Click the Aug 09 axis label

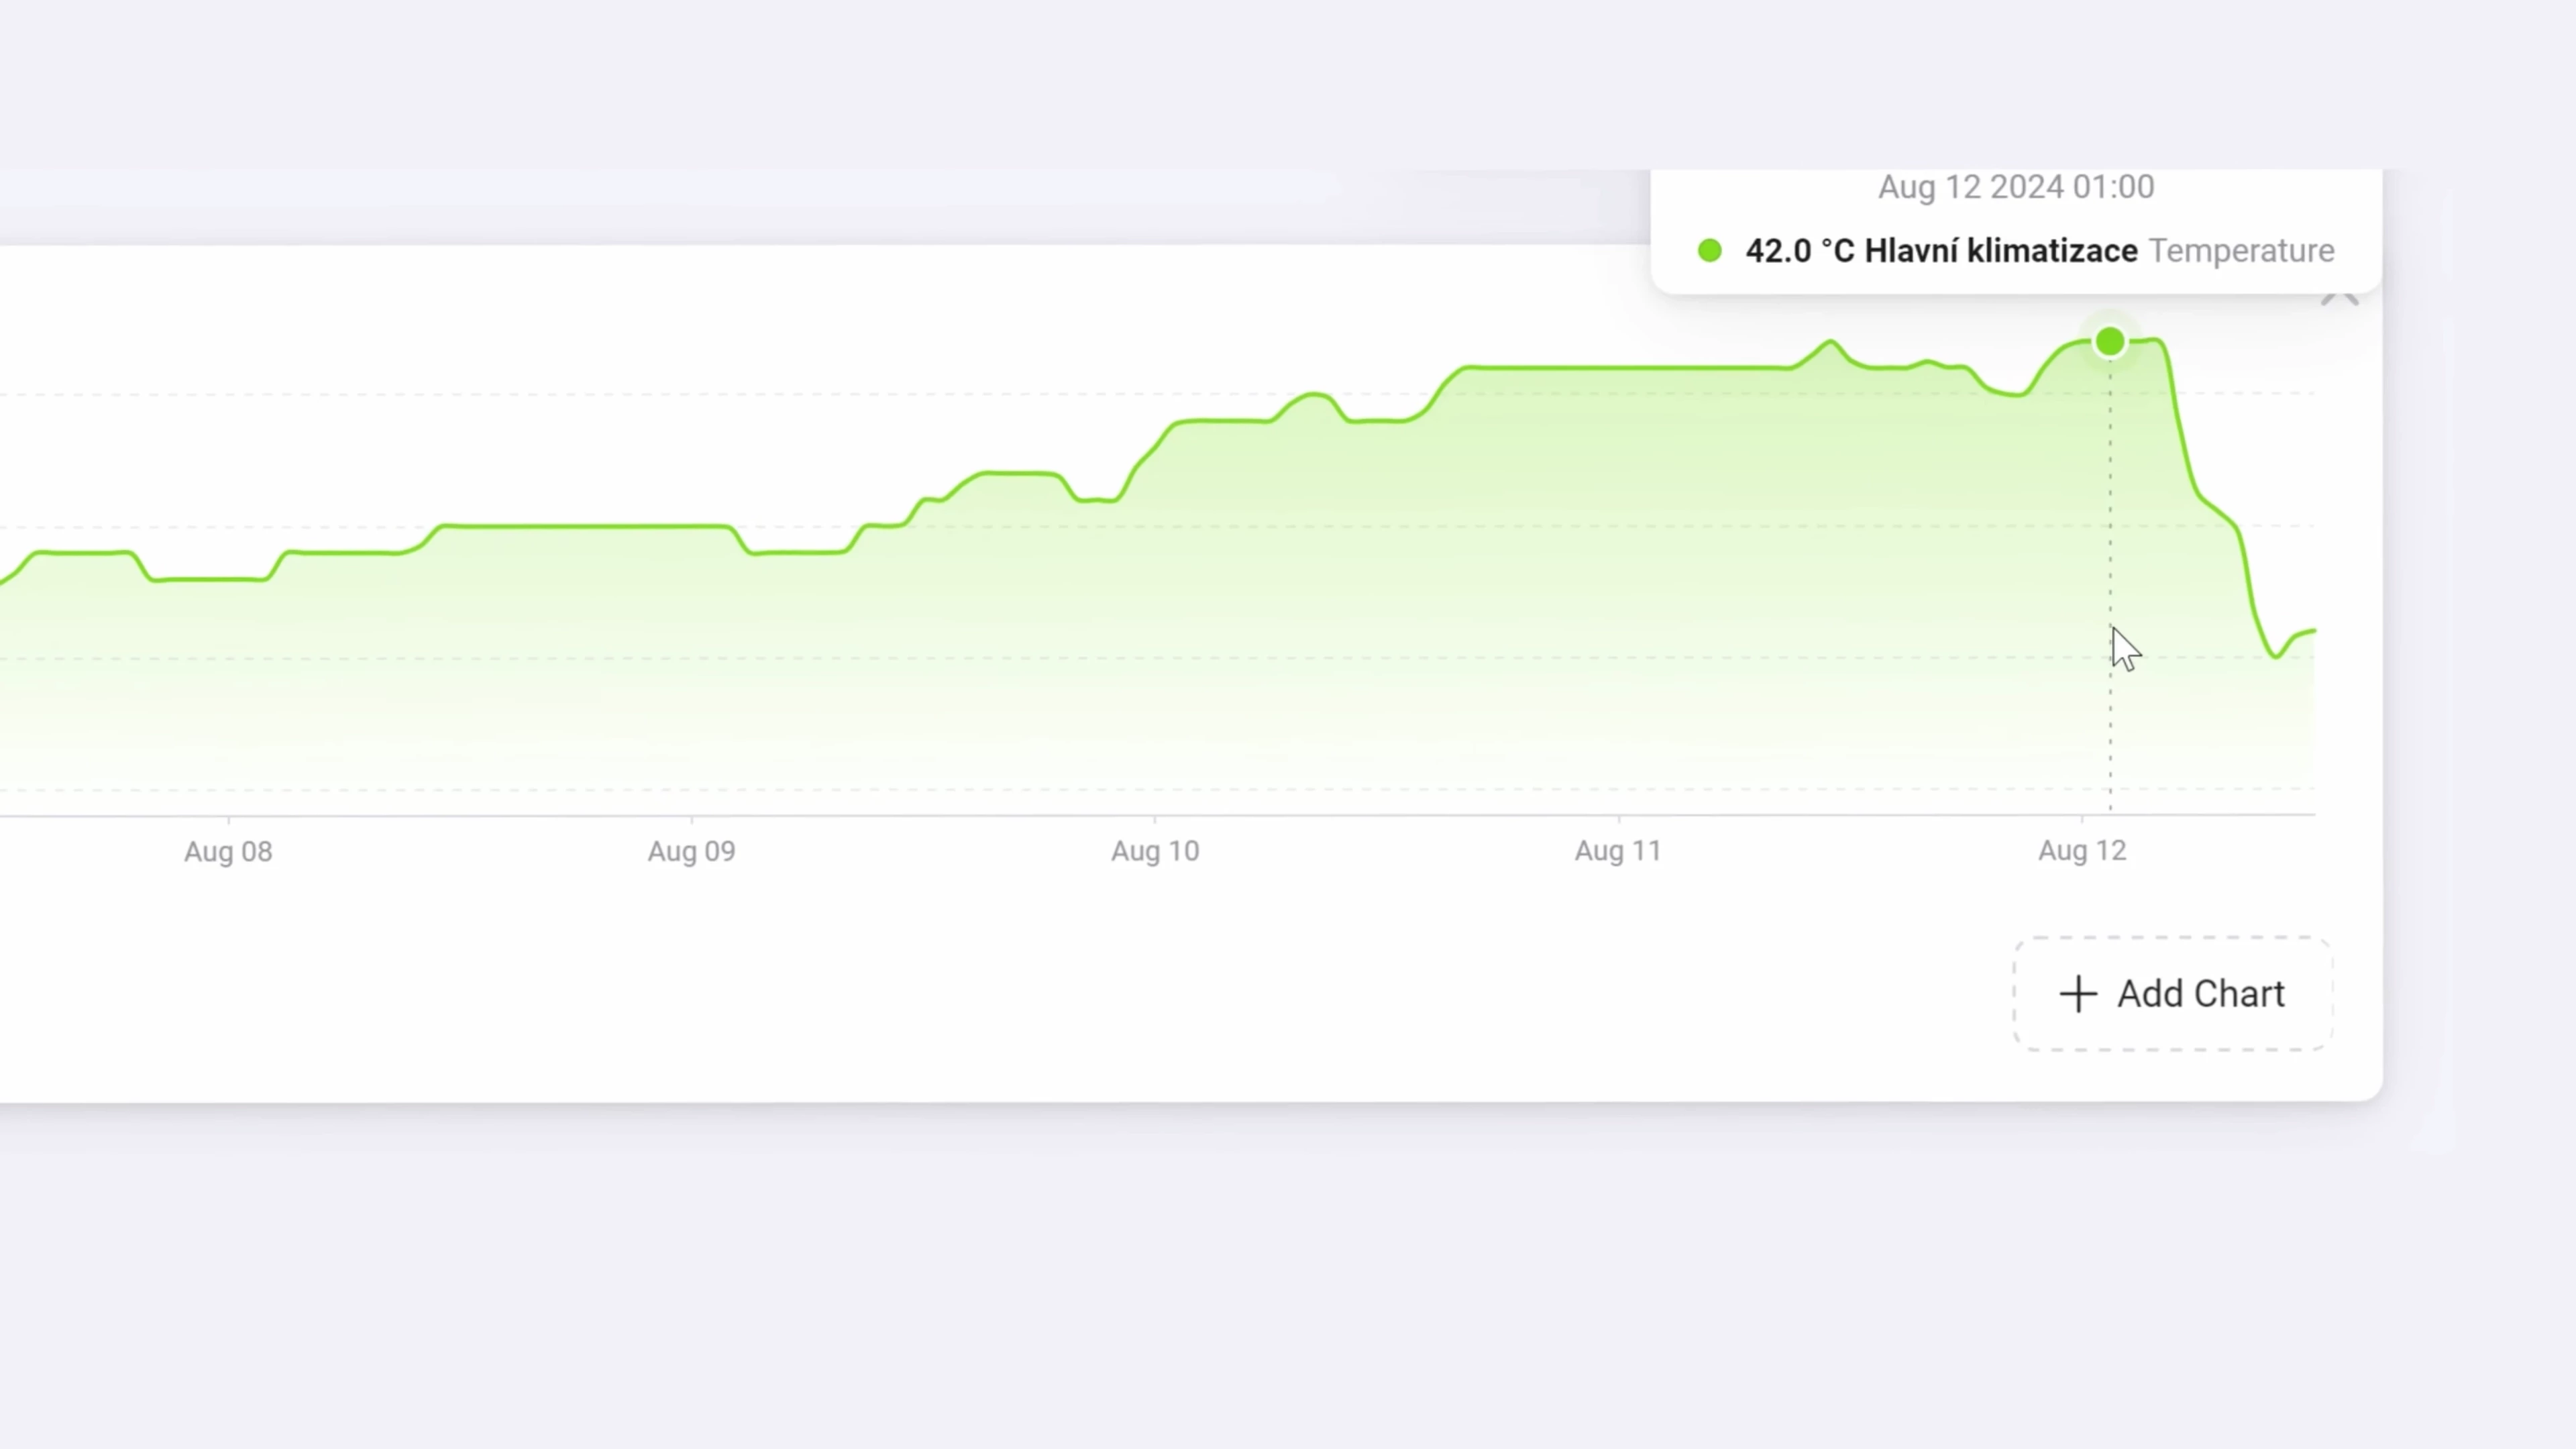(x=691, y=852)
